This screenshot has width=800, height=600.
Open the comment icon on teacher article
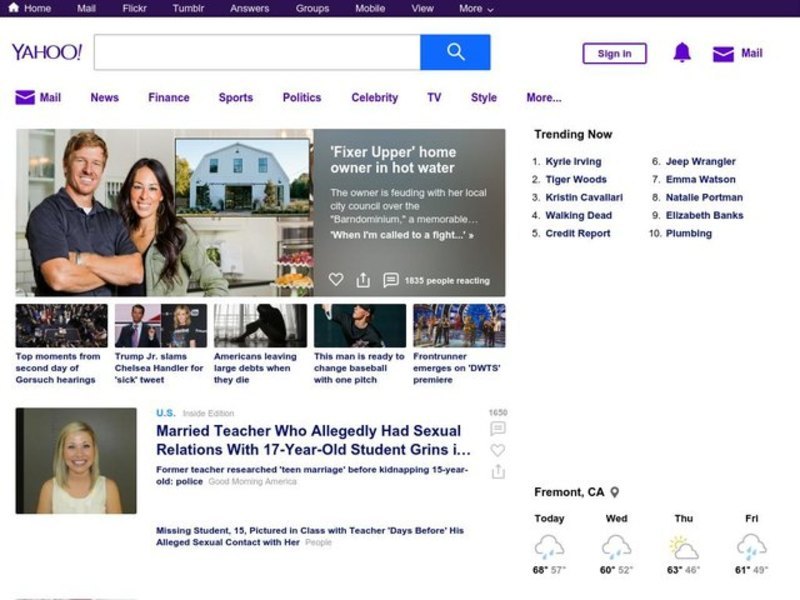pyautogui.click(x=498, y=429)
